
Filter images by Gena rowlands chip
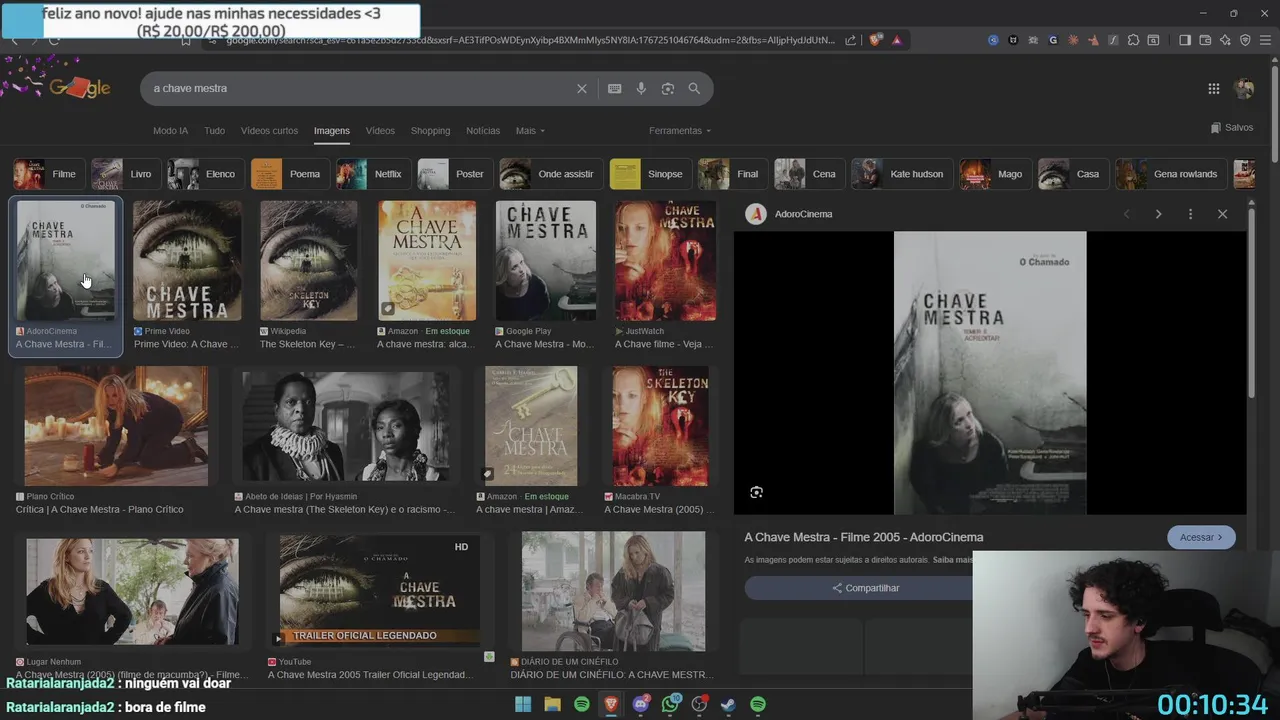[x=1170, y=174]
